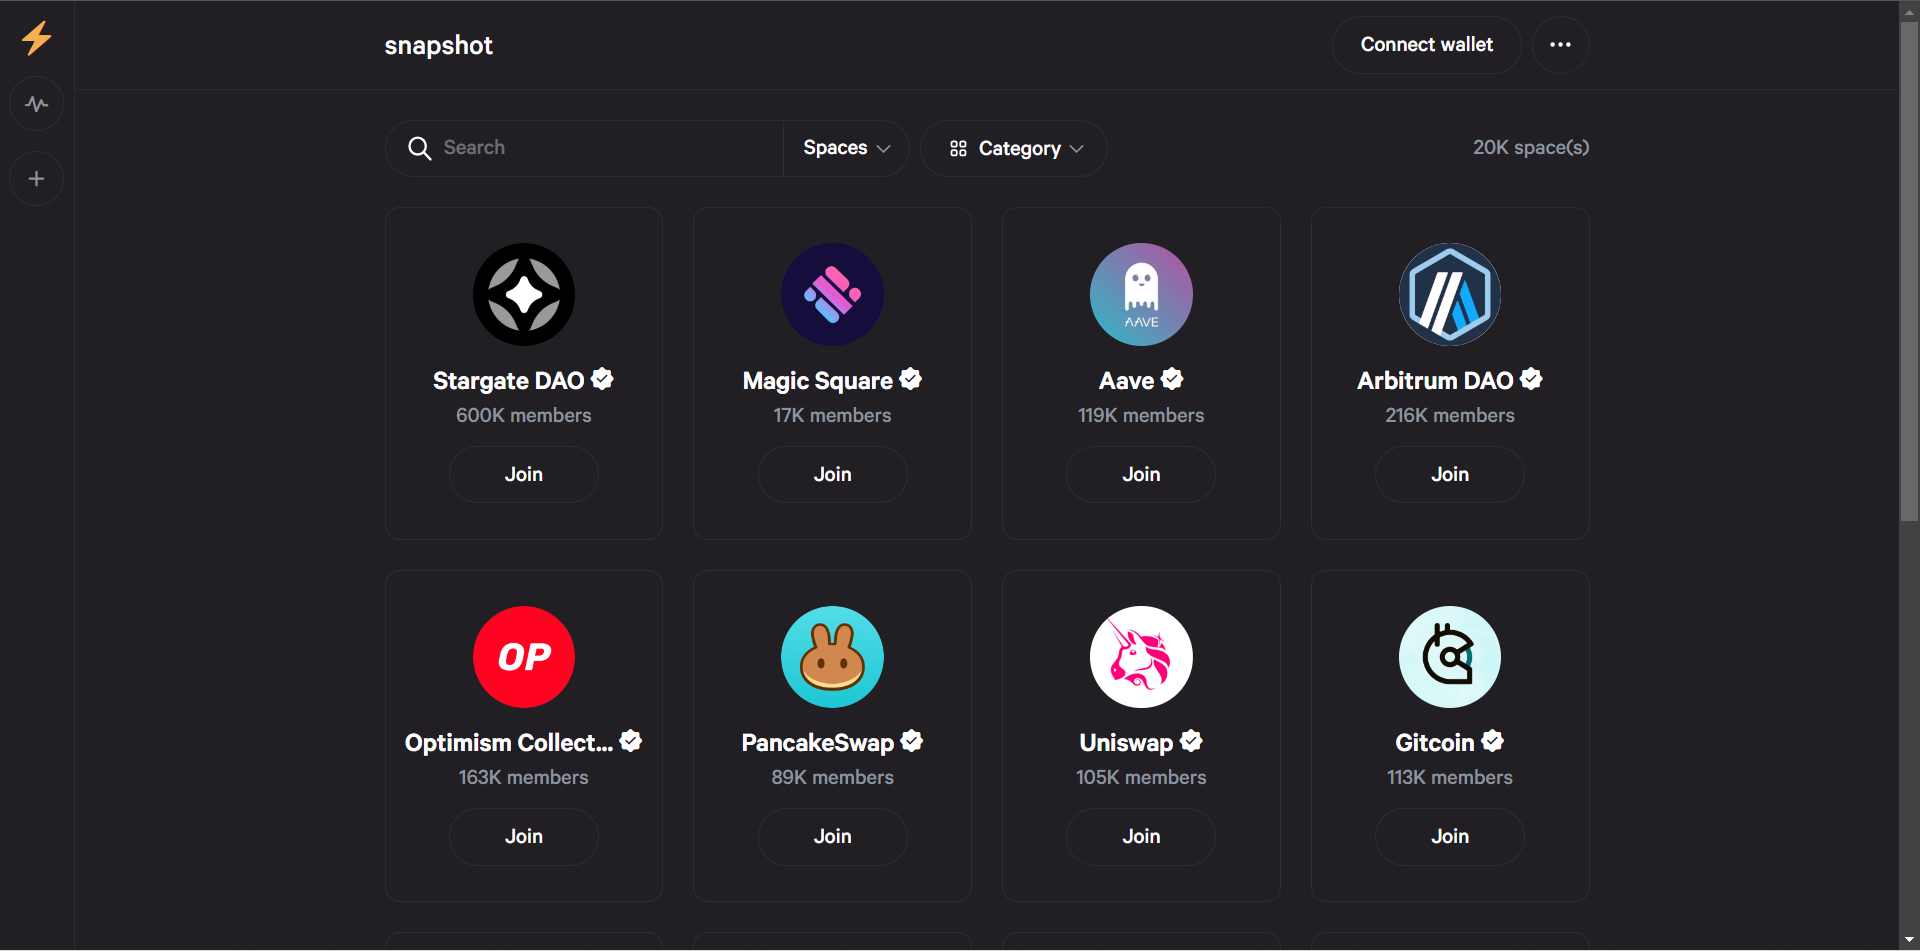Click 113K members text
Viewport: 1920px width, 951px height.
[1450, 778]
